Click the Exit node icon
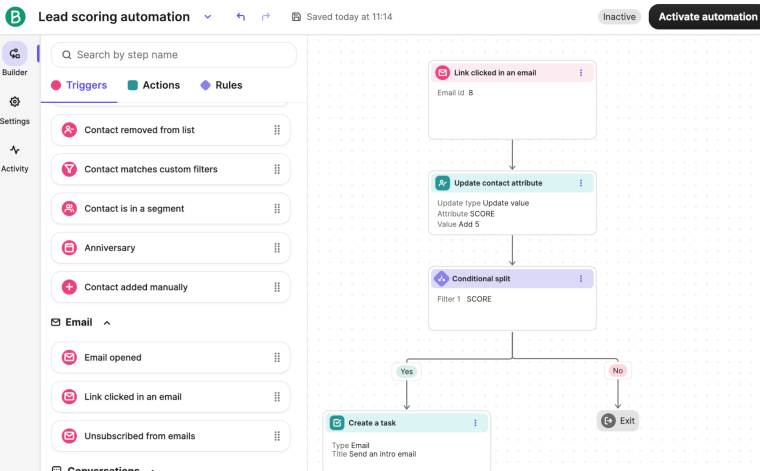Image resolution: width=760 pixels, height=471 pixels. [x=608, y=421]
